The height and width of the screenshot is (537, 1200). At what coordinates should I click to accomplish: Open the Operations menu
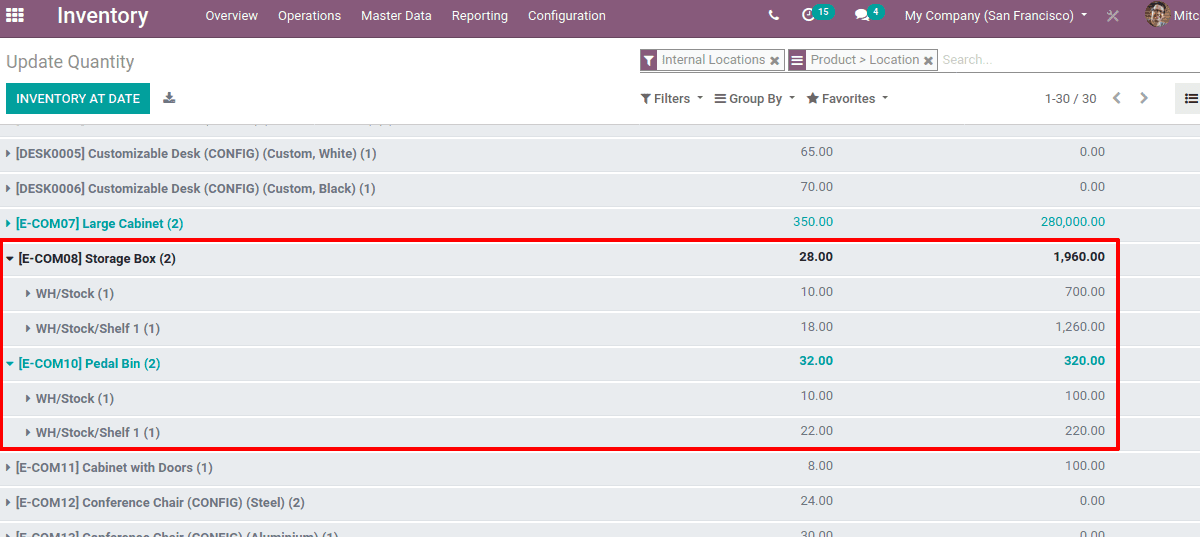(x=309, y=16)
